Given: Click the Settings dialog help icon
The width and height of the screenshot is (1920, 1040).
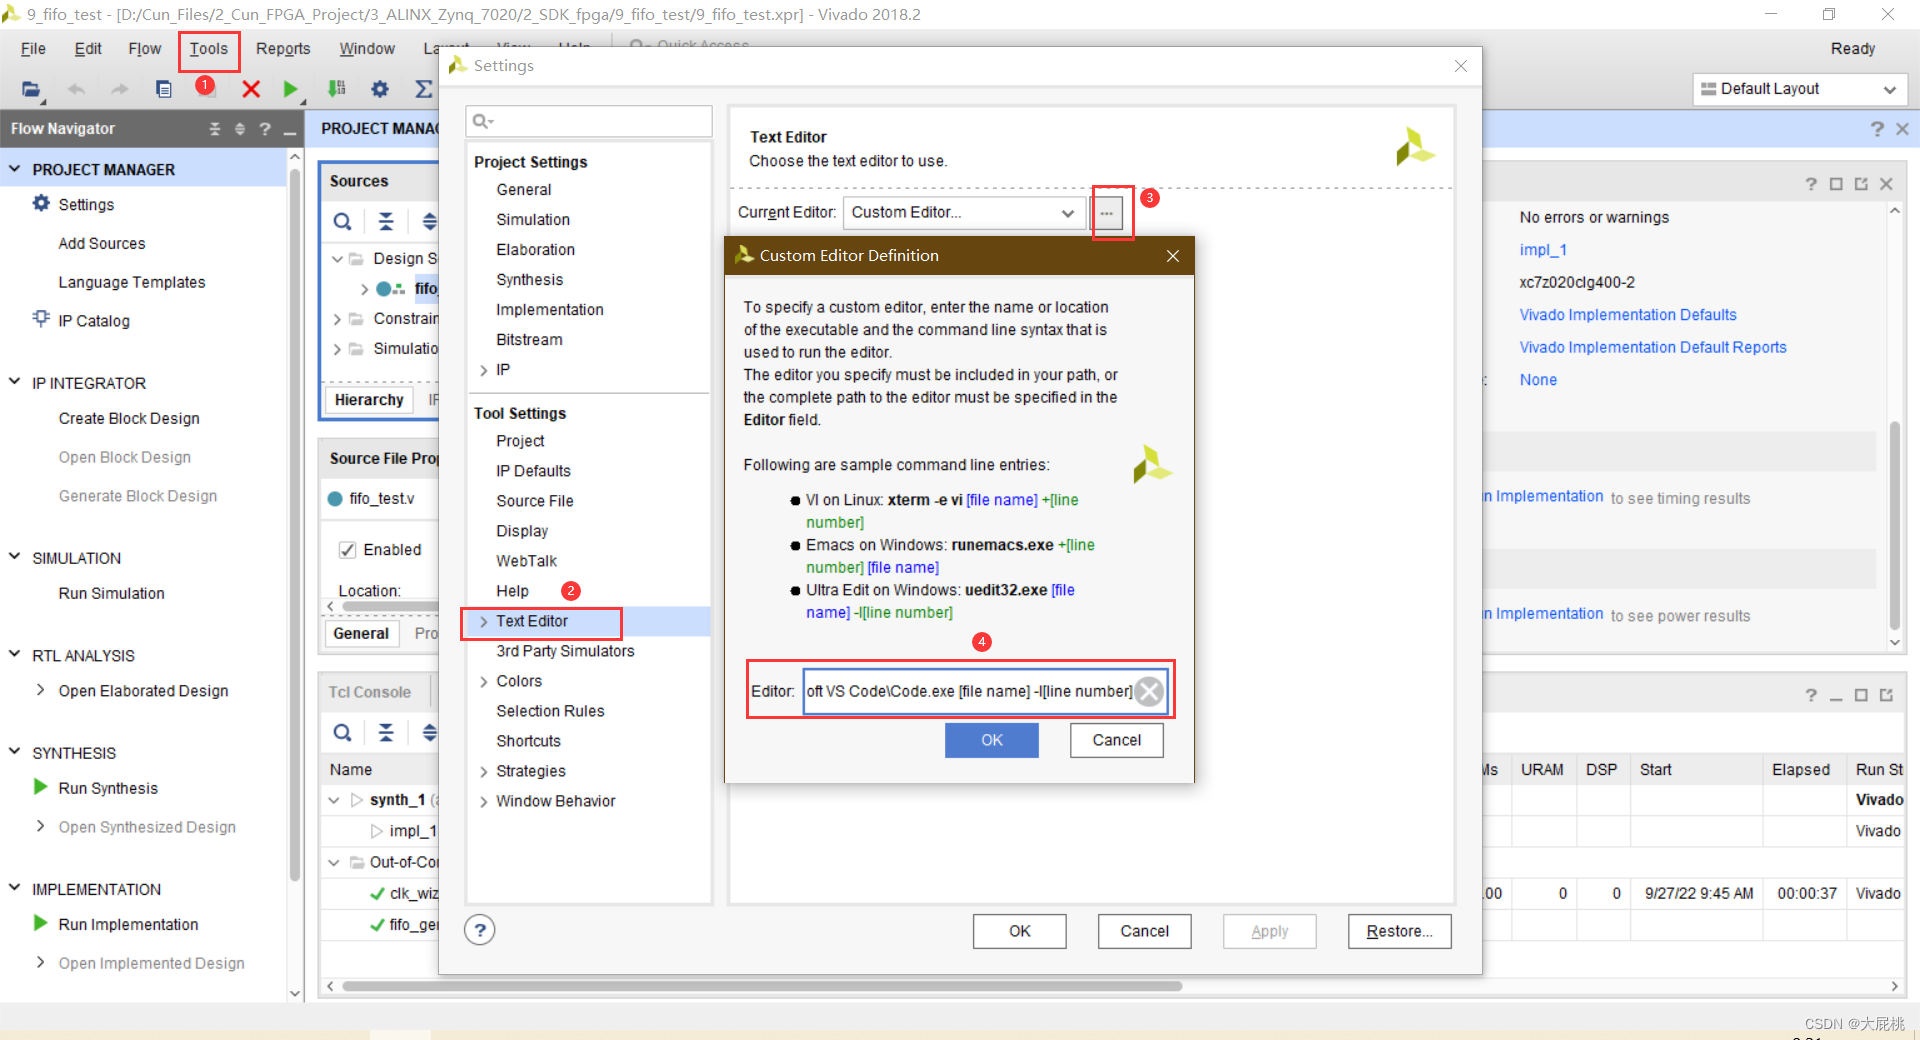Looking at the screenshot, I should [x=480, y=930].
